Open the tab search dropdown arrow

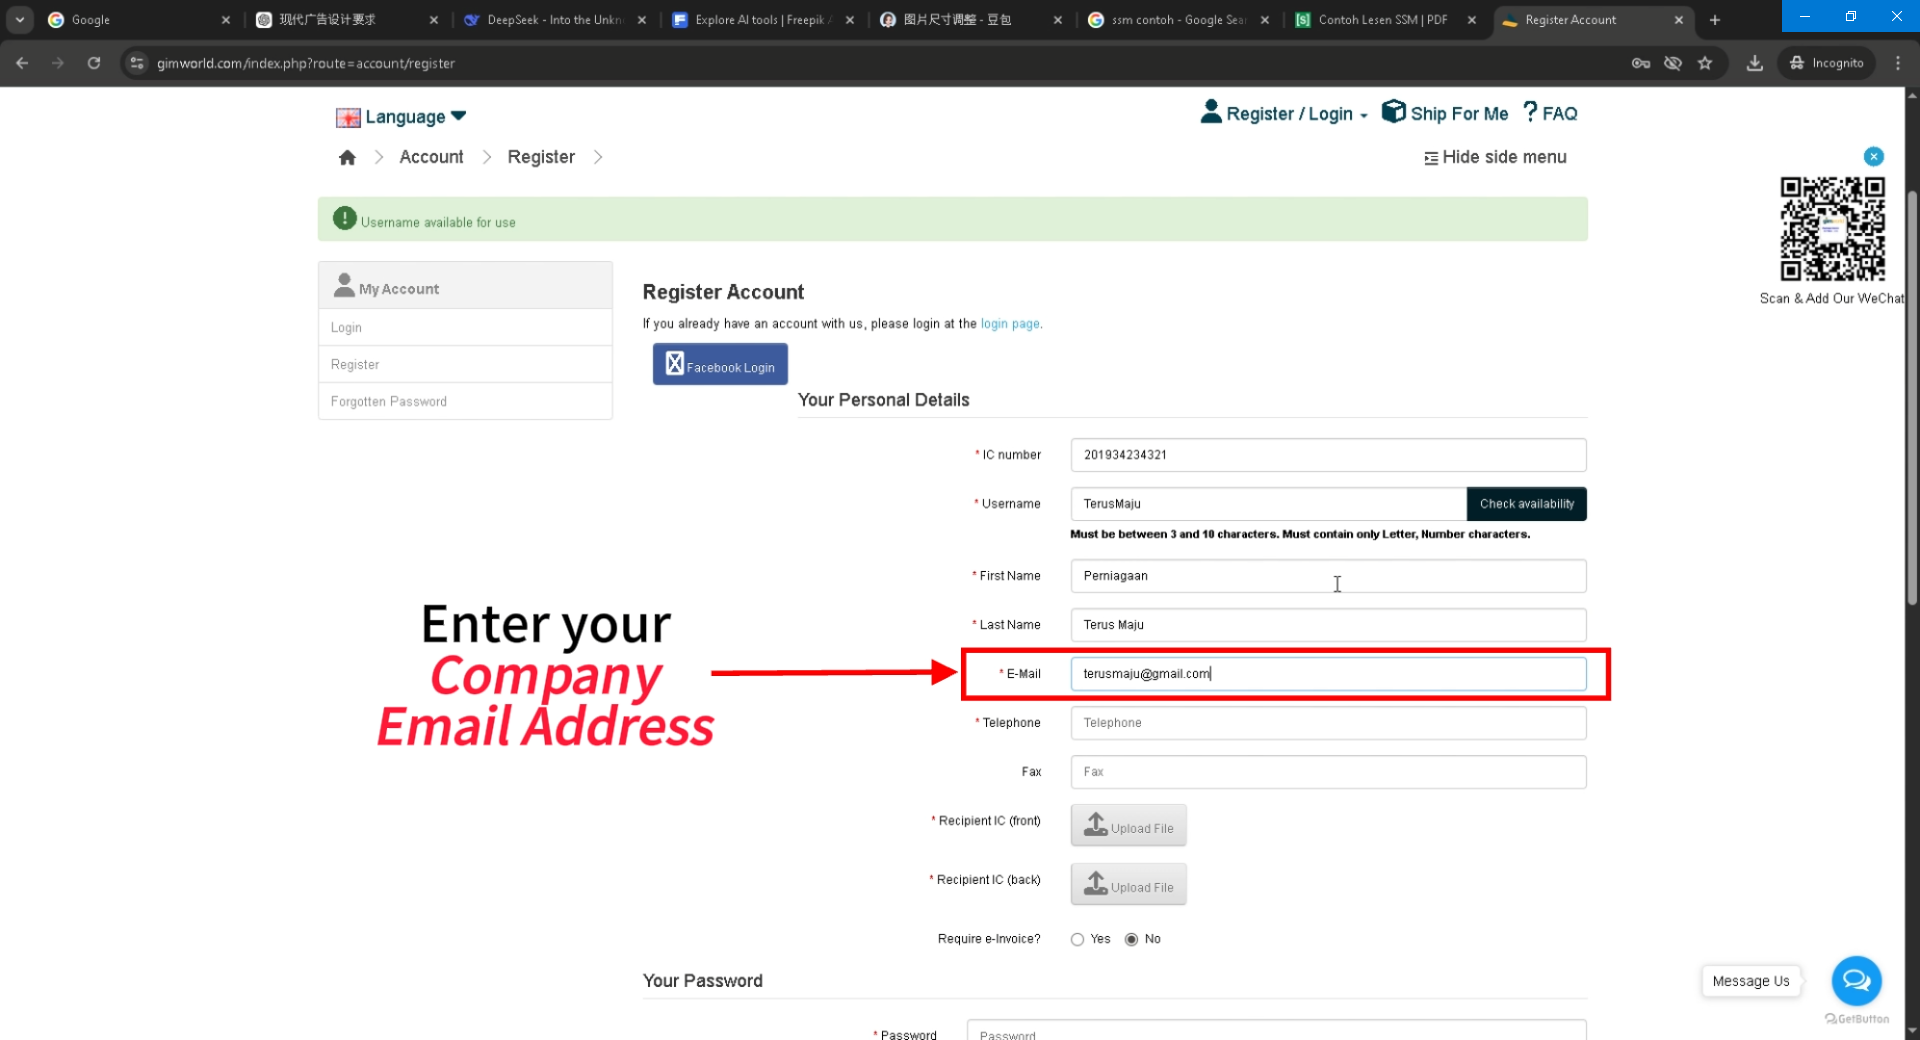pos(20,20)
